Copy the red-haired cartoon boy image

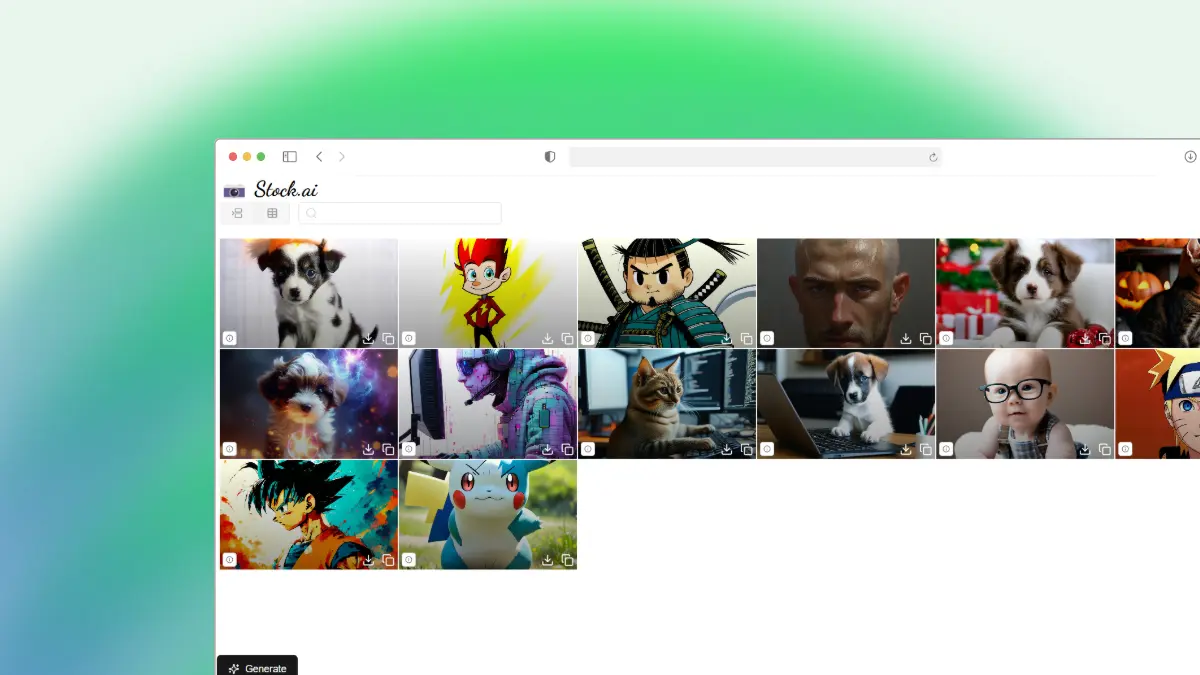click(x=567, y=339)
